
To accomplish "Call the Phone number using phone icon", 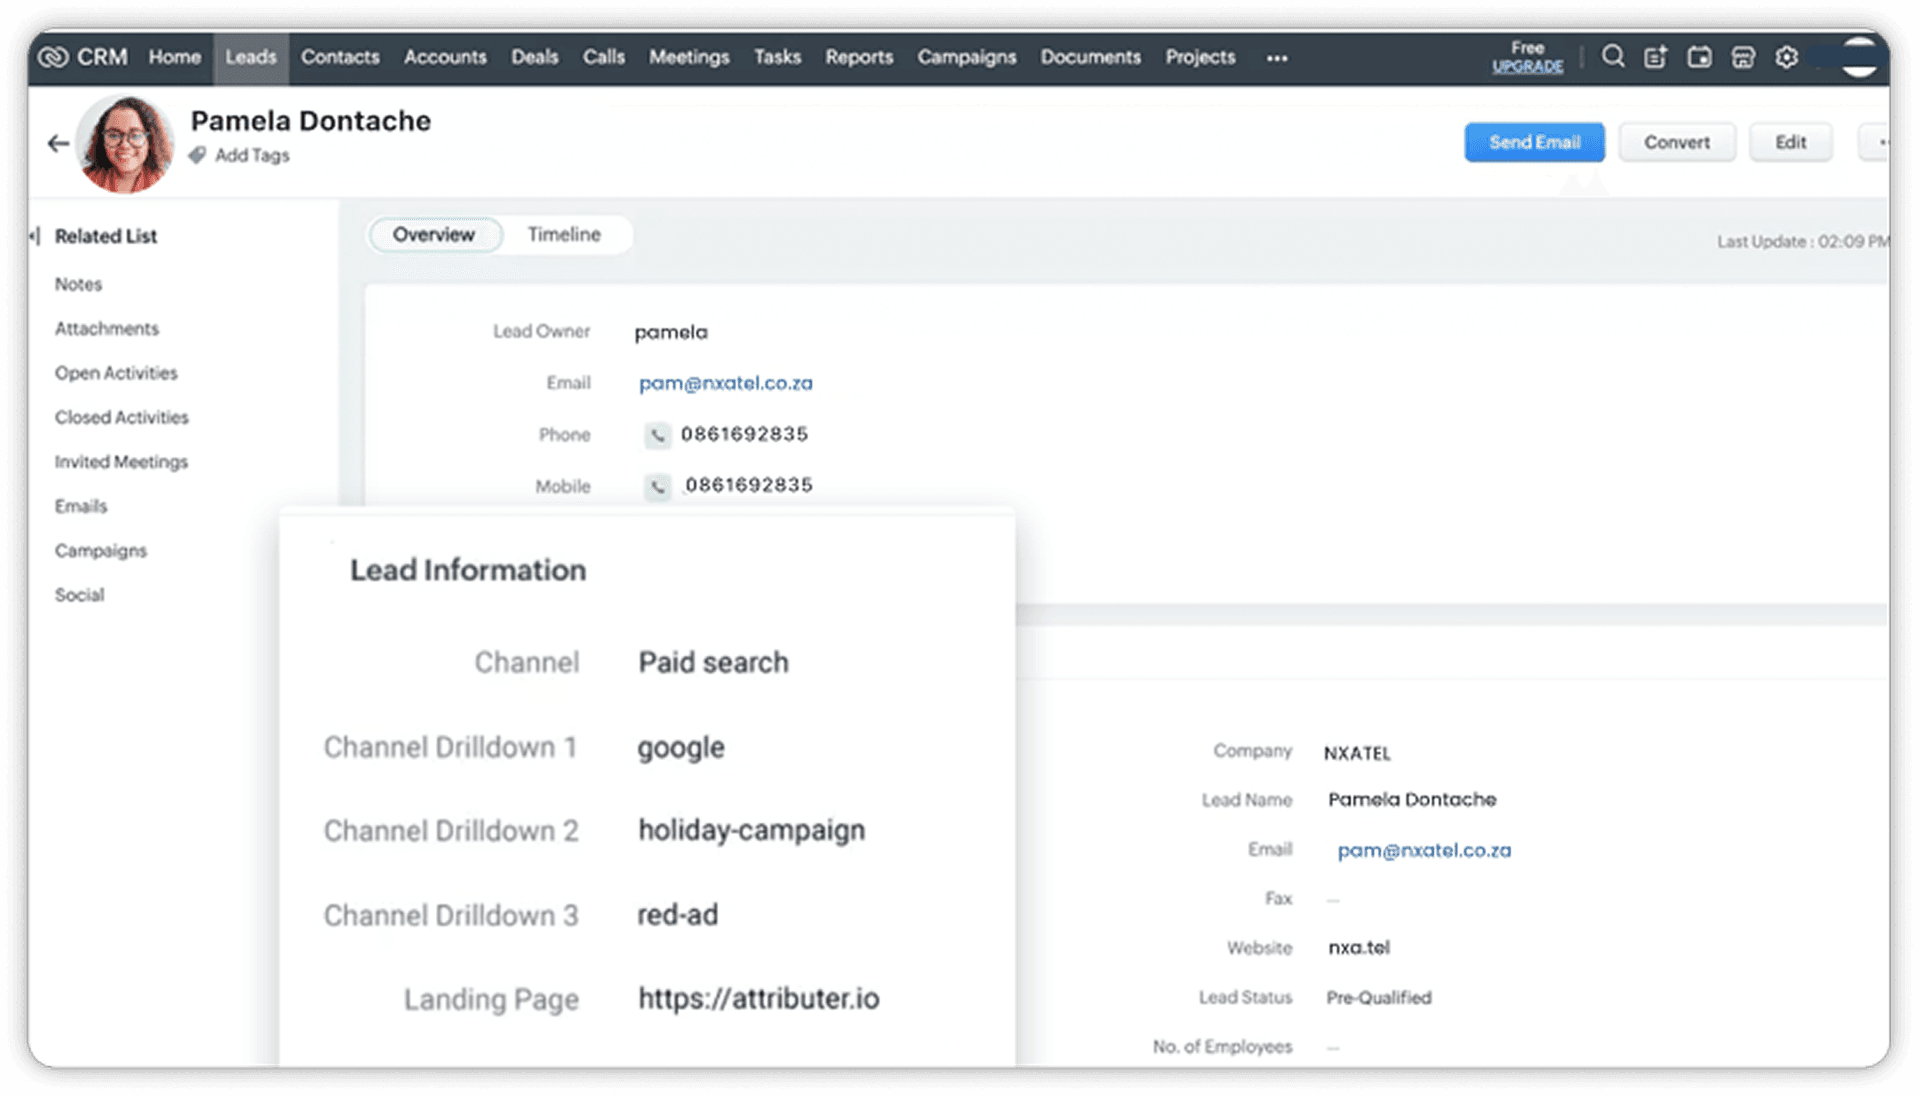I will [x=657, y=434].
